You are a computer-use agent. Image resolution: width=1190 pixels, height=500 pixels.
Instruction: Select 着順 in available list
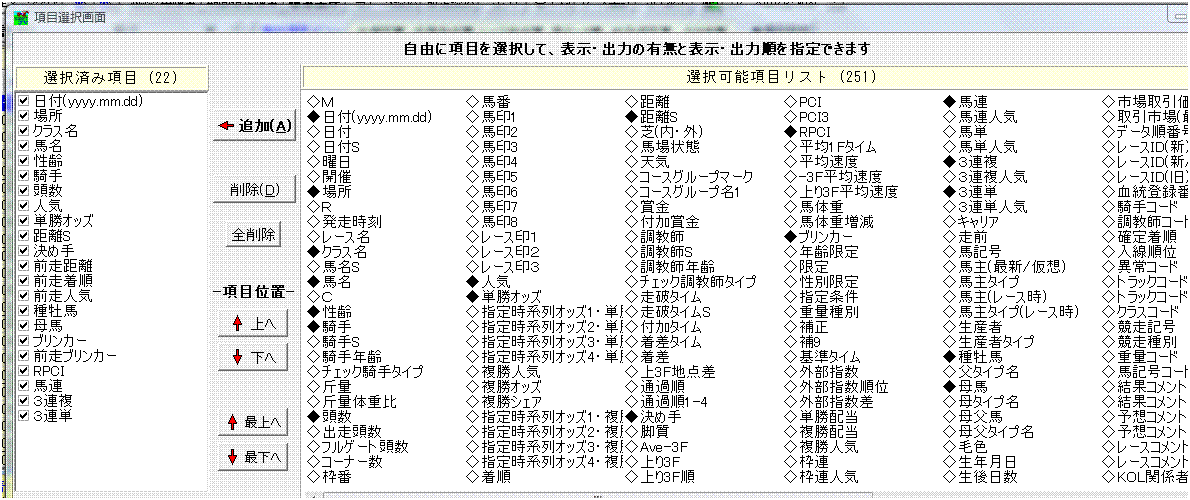489,477
